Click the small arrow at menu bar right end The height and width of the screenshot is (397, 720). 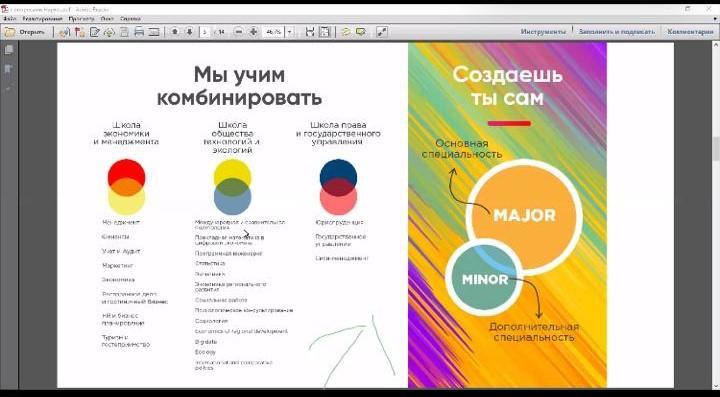[714, 19]
